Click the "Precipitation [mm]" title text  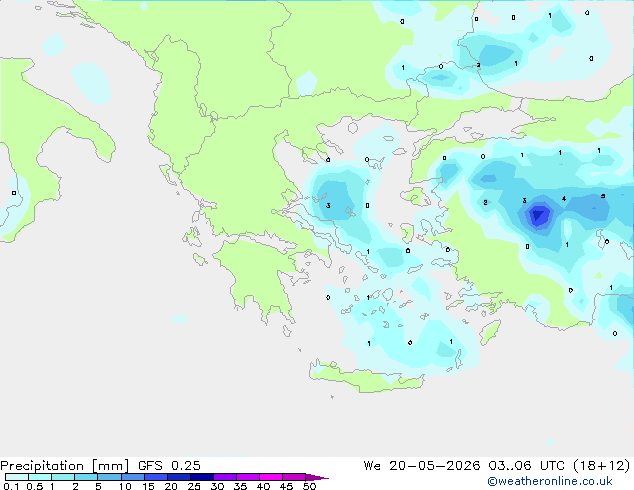pyautogui.click(x=65, y=466)
